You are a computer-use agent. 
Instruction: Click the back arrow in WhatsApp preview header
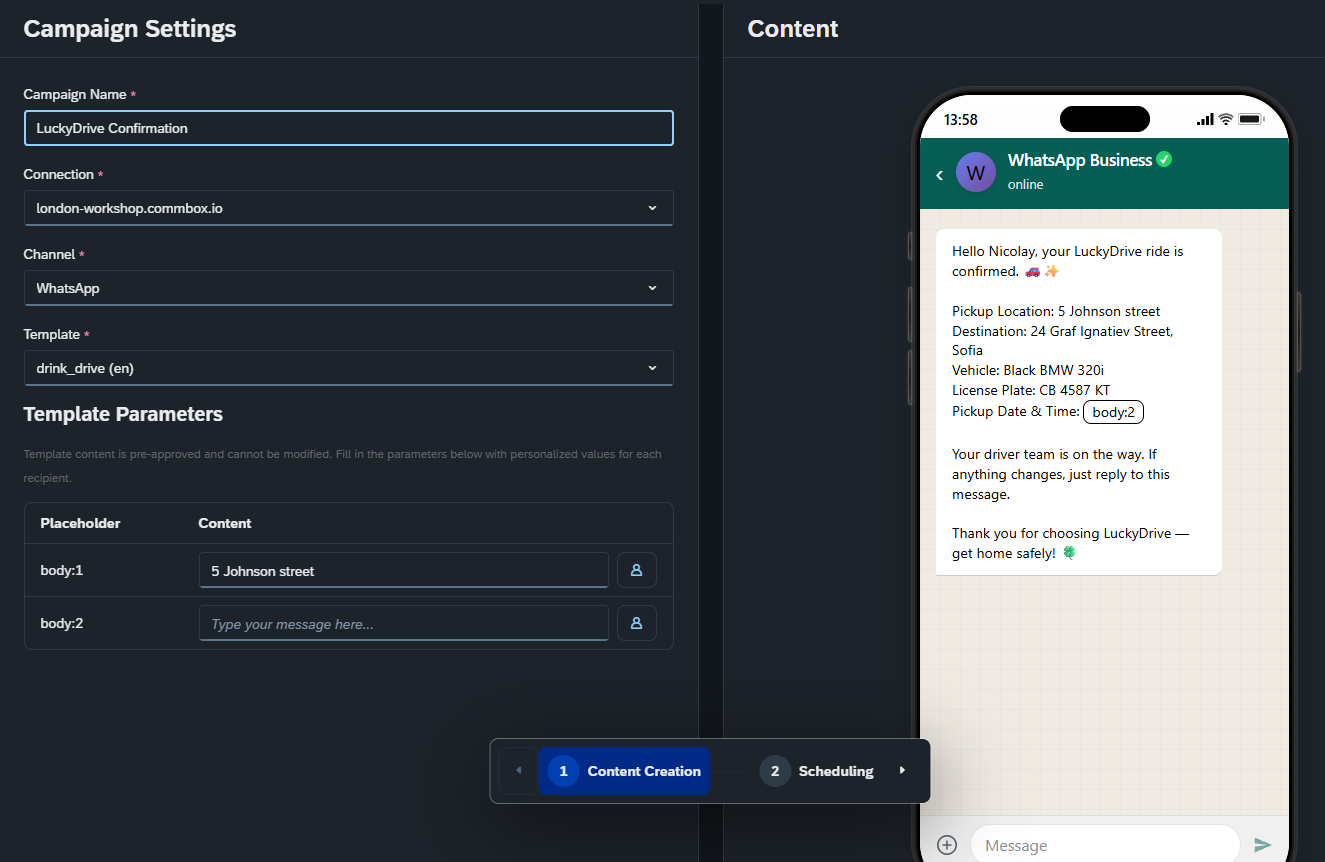[x=939, y=175]
